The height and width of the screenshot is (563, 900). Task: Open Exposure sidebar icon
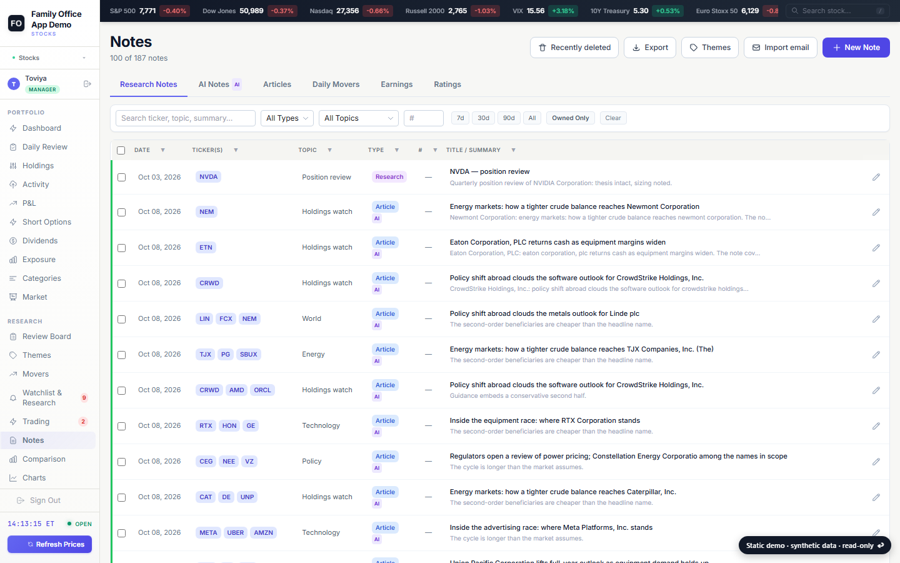point(13,259)
